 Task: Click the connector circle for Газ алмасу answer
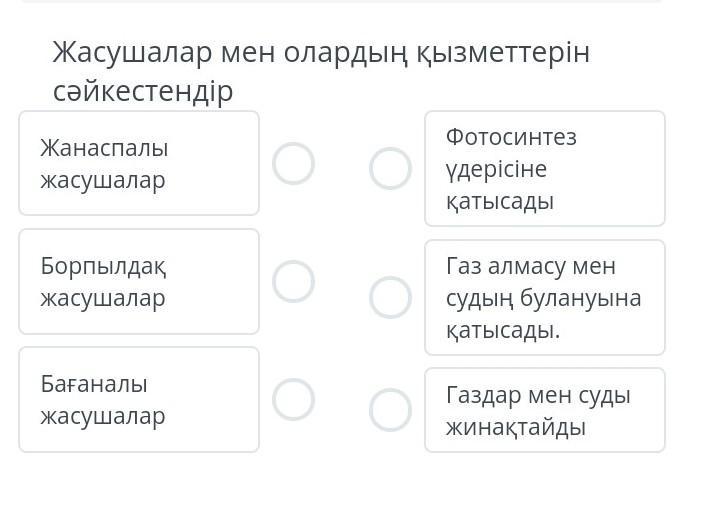390,297
